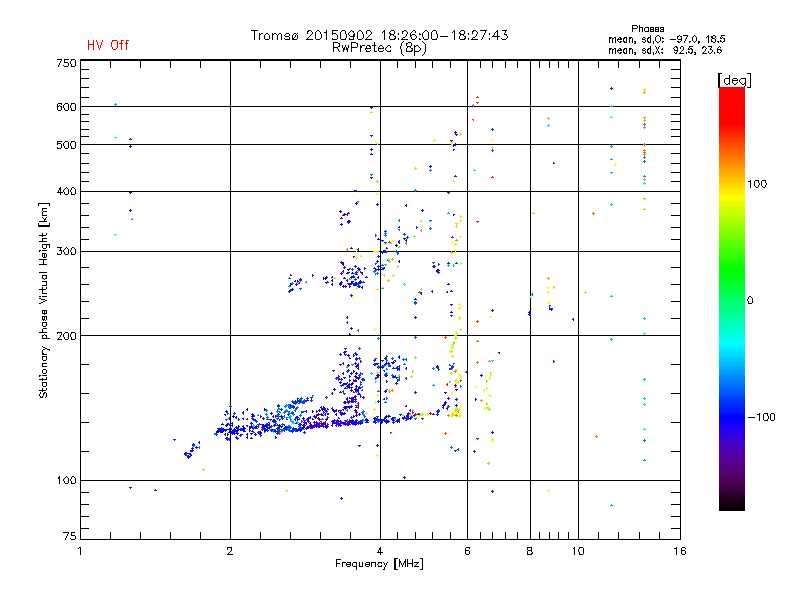
Task: Click the 'Phases' header text
Action: pyautogui.click(x=647, y=29)
